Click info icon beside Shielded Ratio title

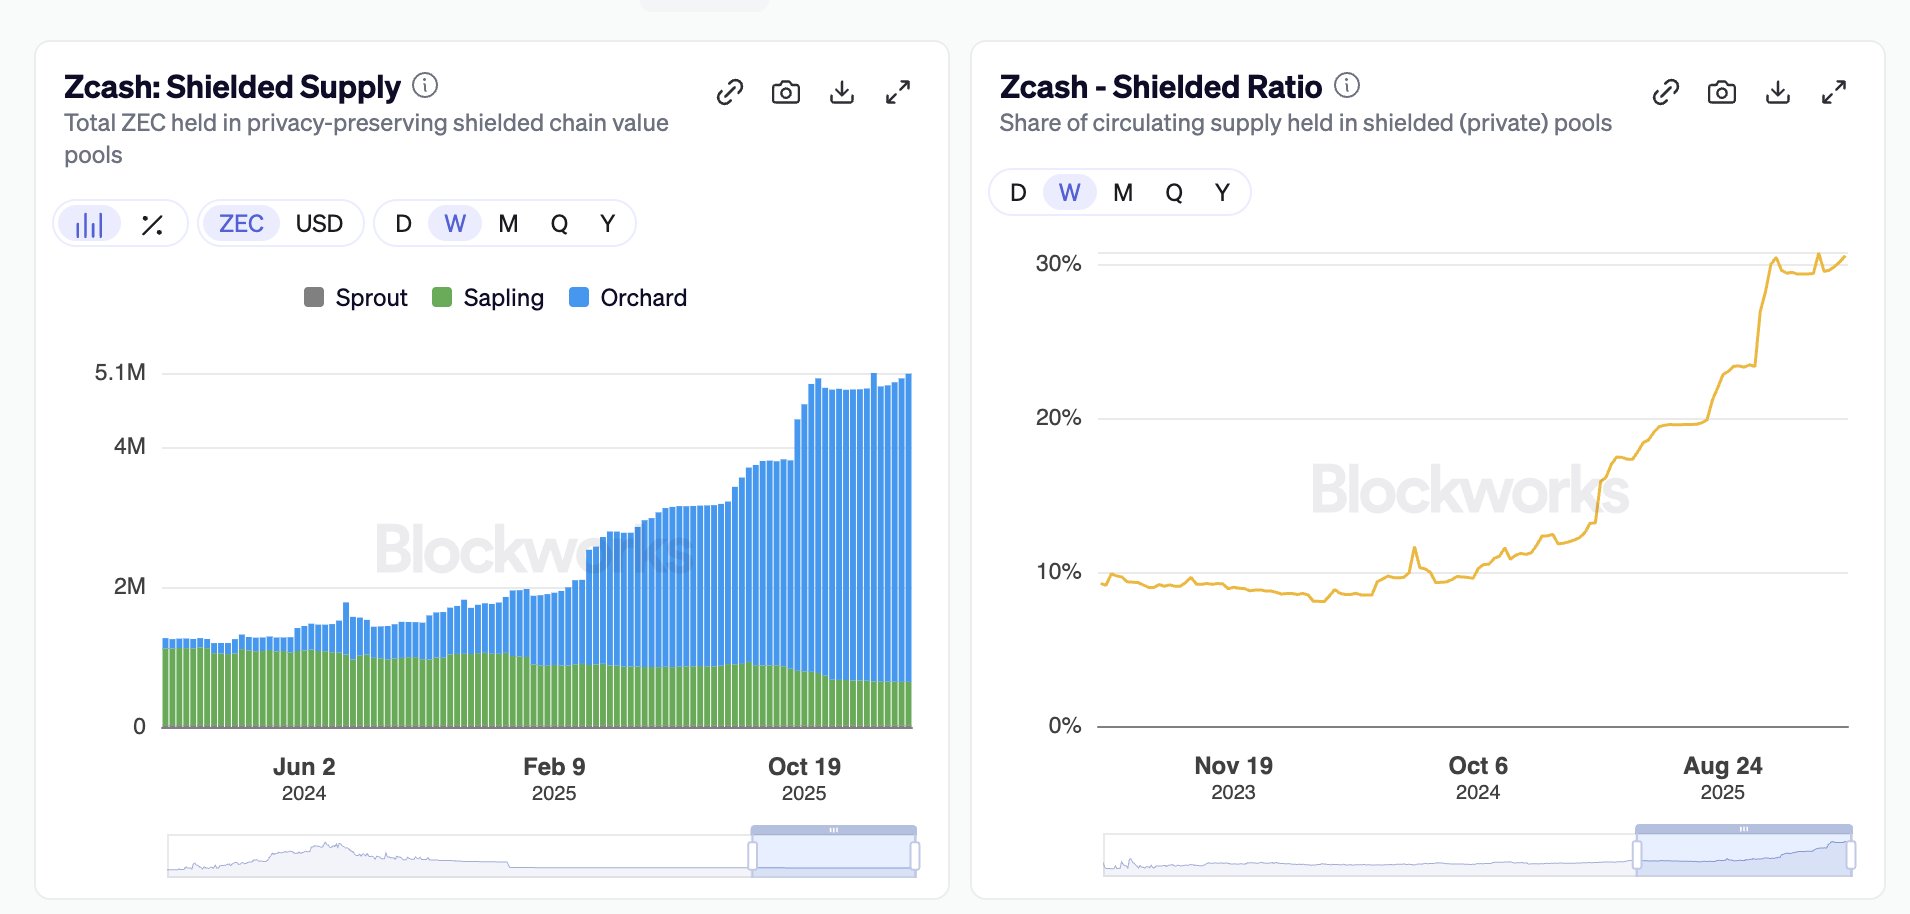(1347, 86)
